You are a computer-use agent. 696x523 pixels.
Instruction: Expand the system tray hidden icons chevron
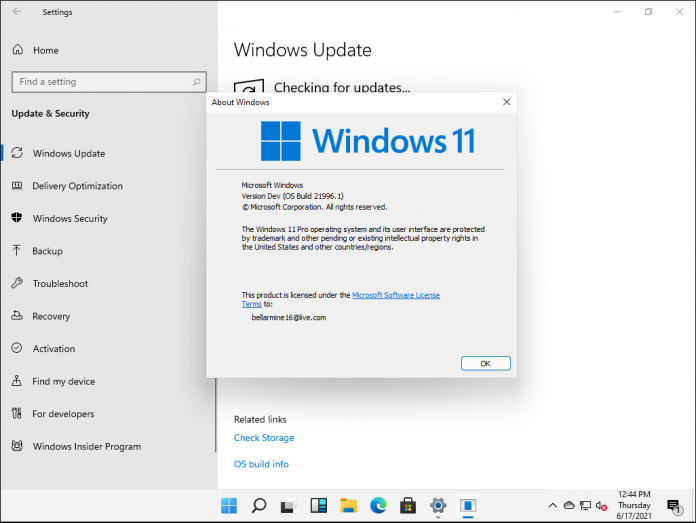click(x=553, y=505)
